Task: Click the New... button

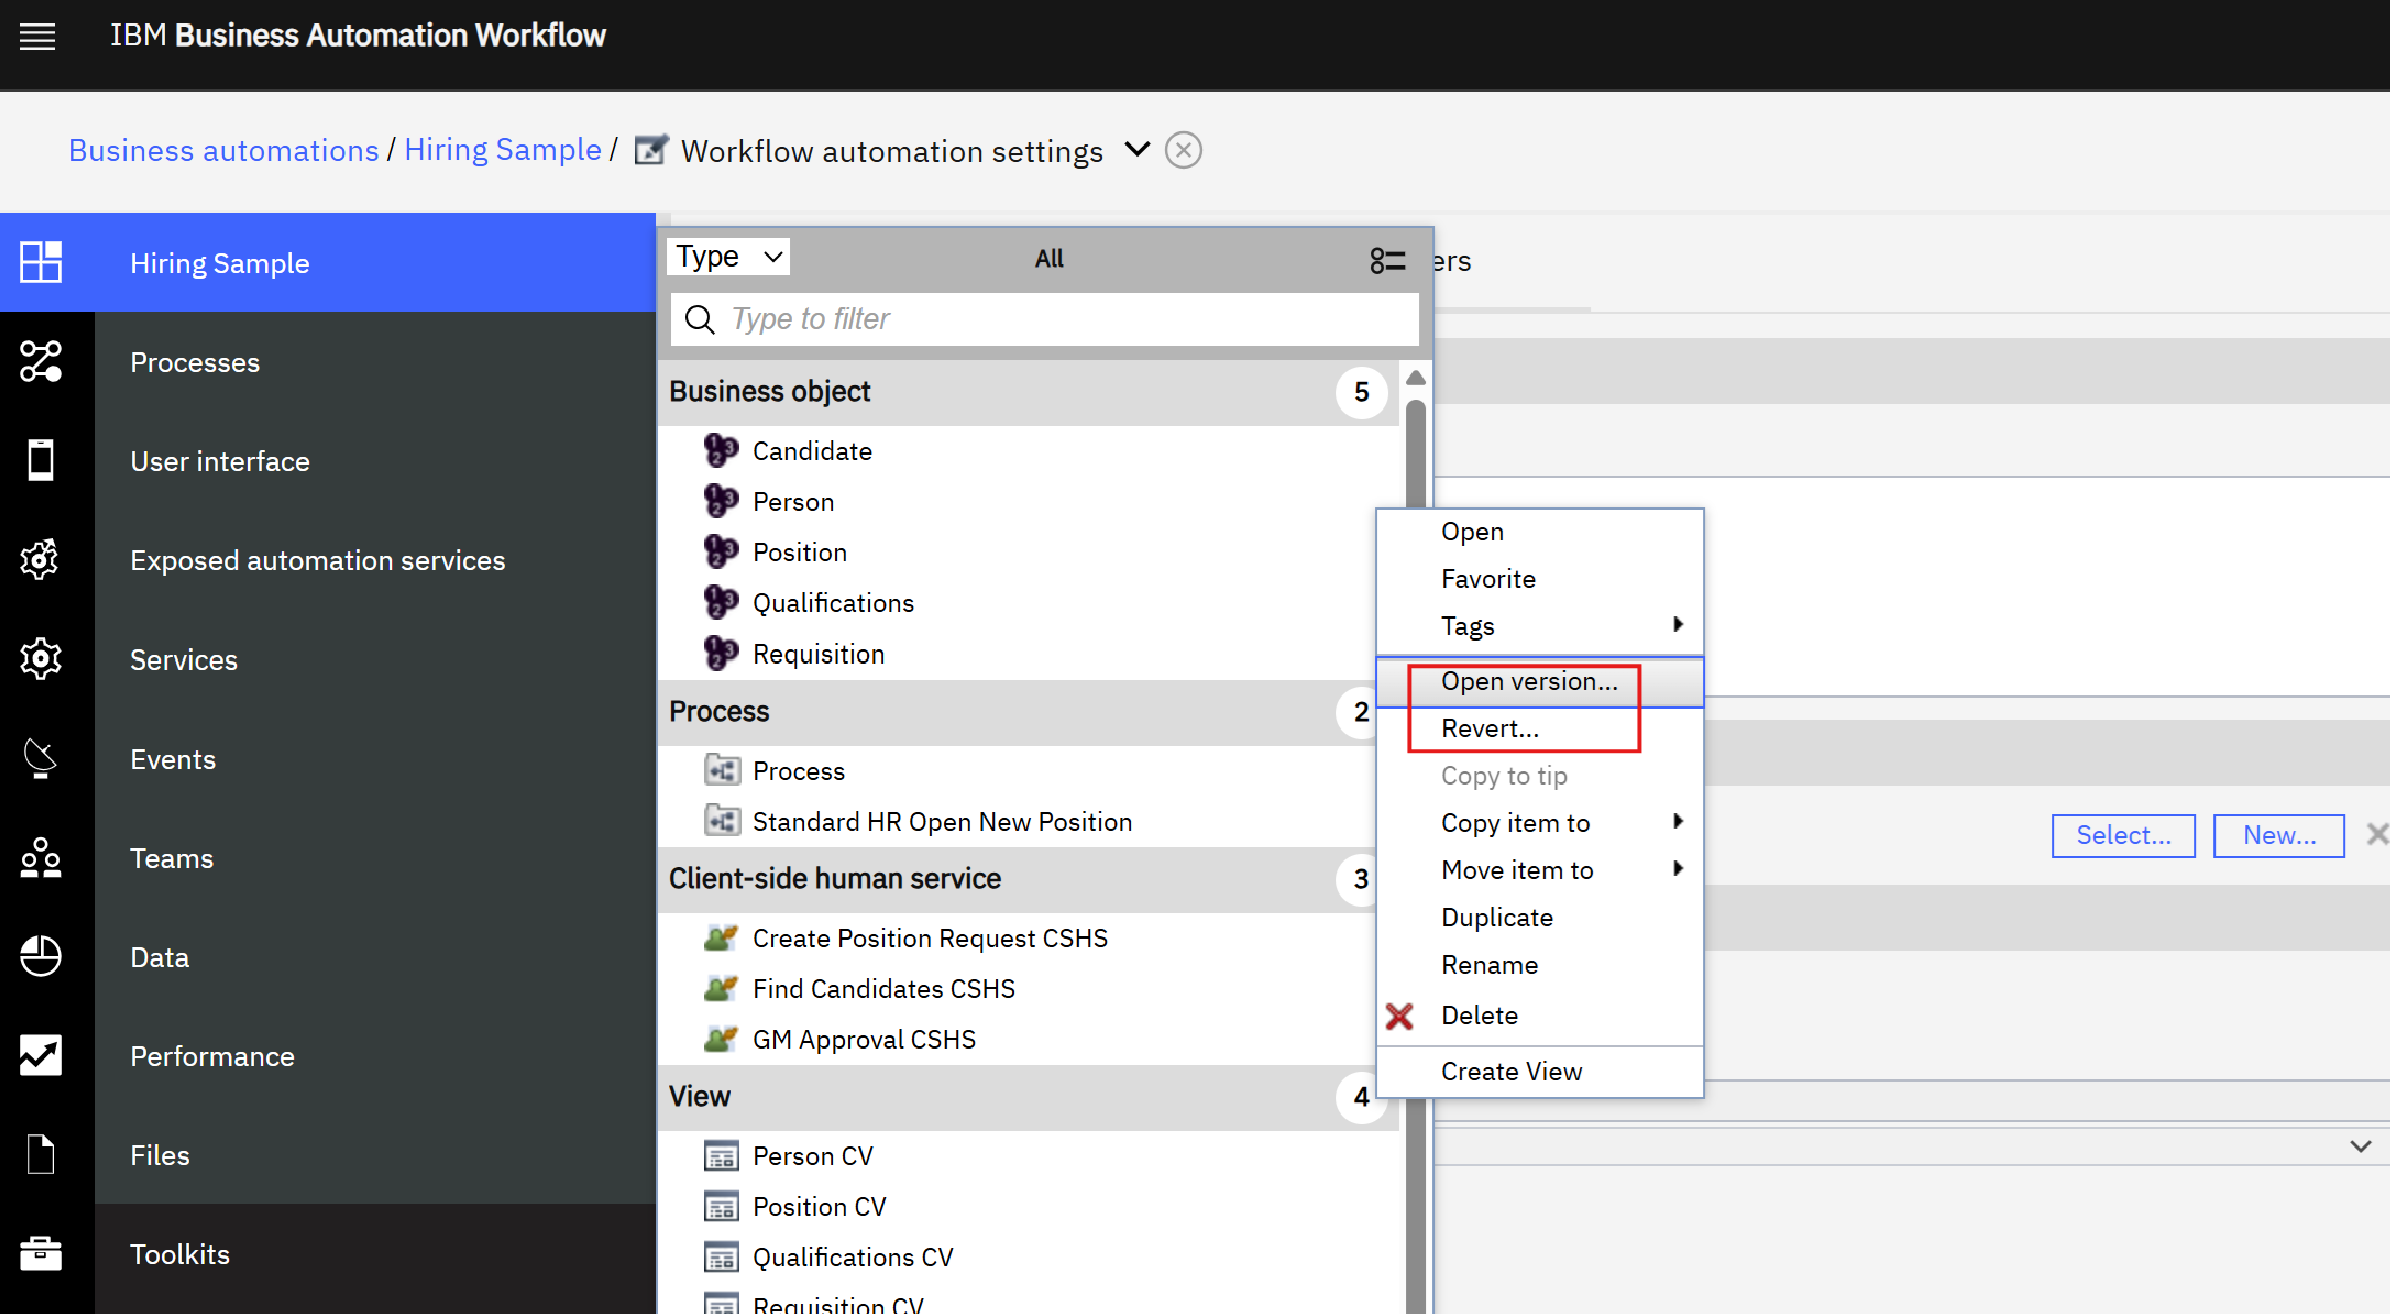Action: (2278, 835)
